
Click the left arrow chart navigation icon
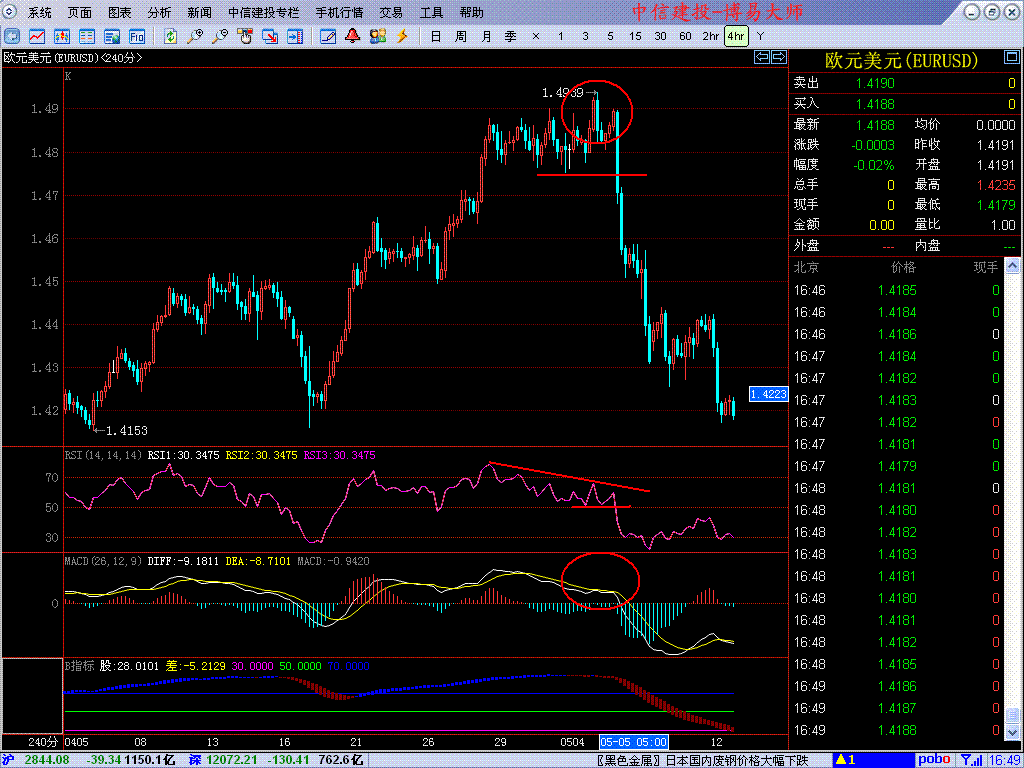[x=761, y=57]
